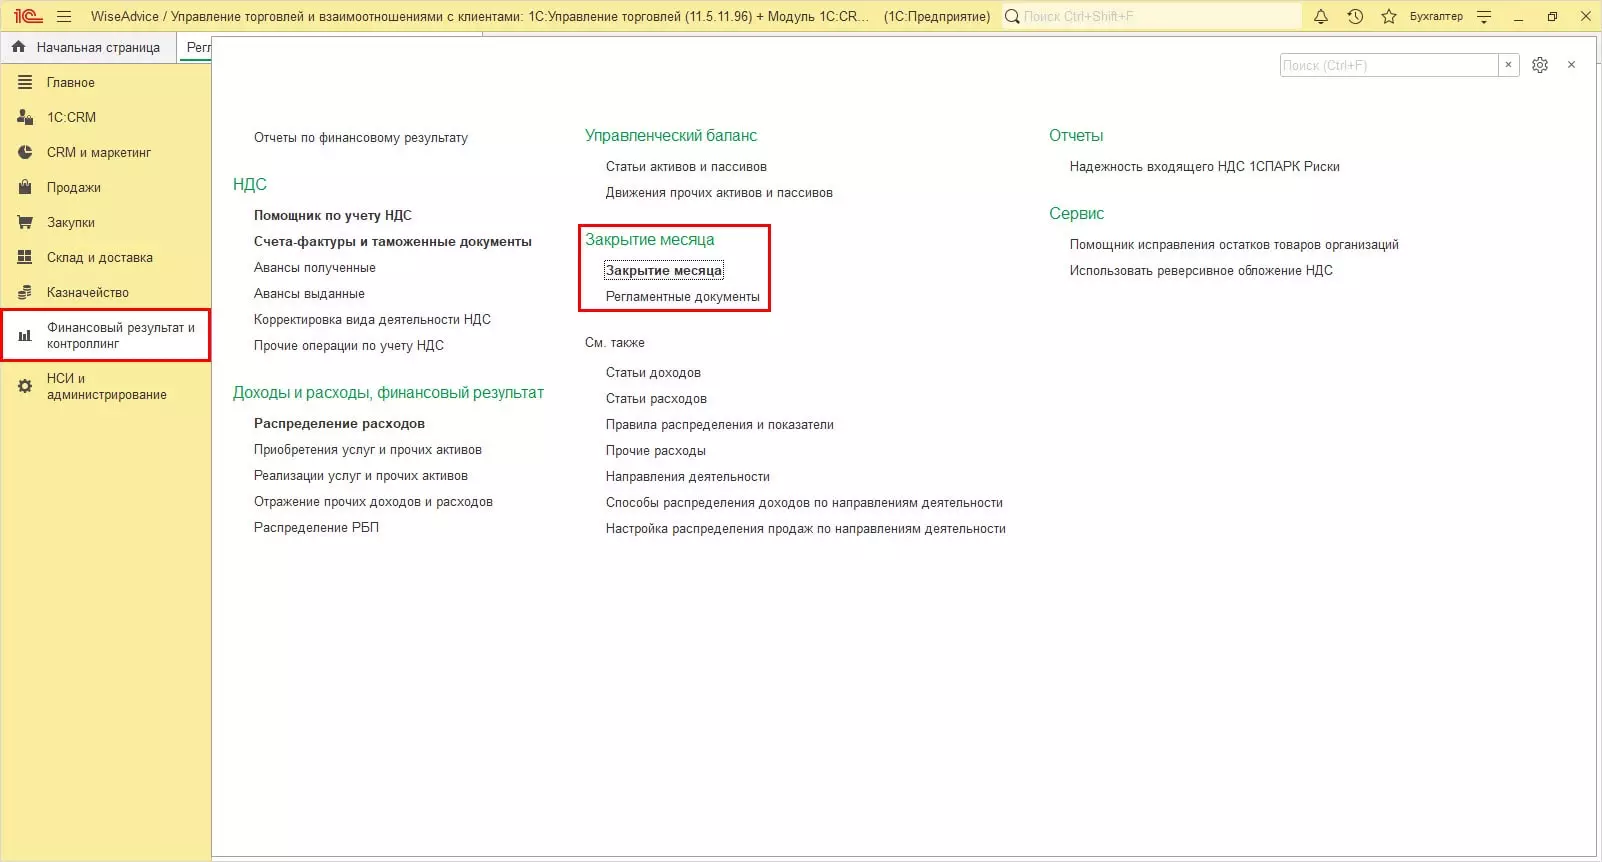Click the Продажи shopping bag icon
Image resolution: width=1602 pixels, height=862 pixels.
(x=25, y=187)
